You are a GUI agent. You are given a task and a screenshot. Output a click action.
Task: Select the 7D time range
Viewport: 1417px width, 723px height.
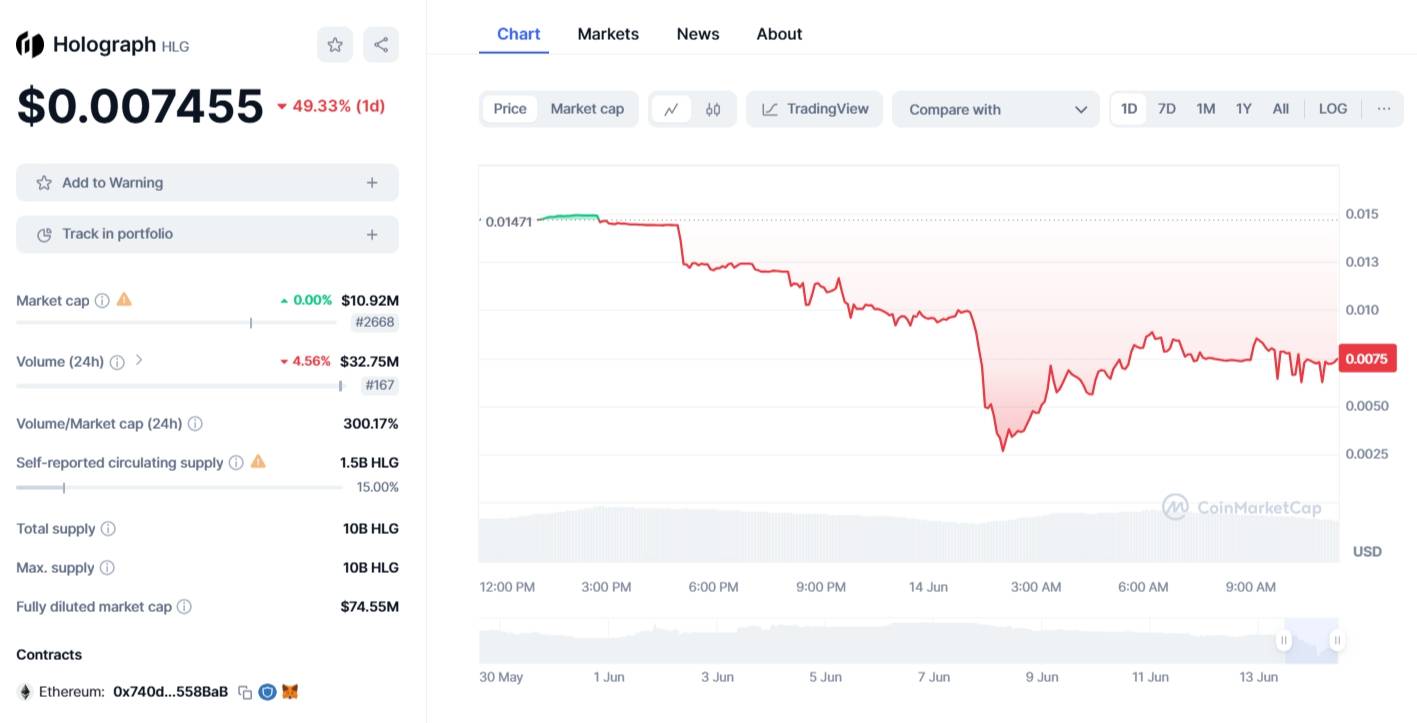(1167, 109)
